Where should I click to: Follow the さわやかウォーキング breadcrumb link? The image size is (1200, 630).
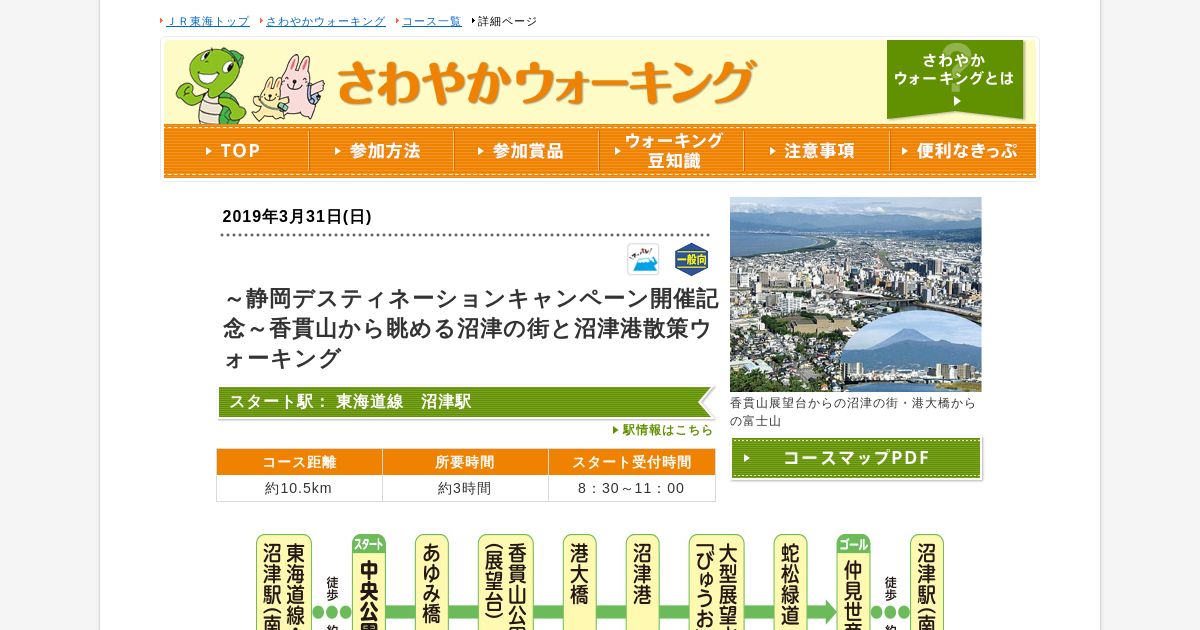[x=325, y=21]
